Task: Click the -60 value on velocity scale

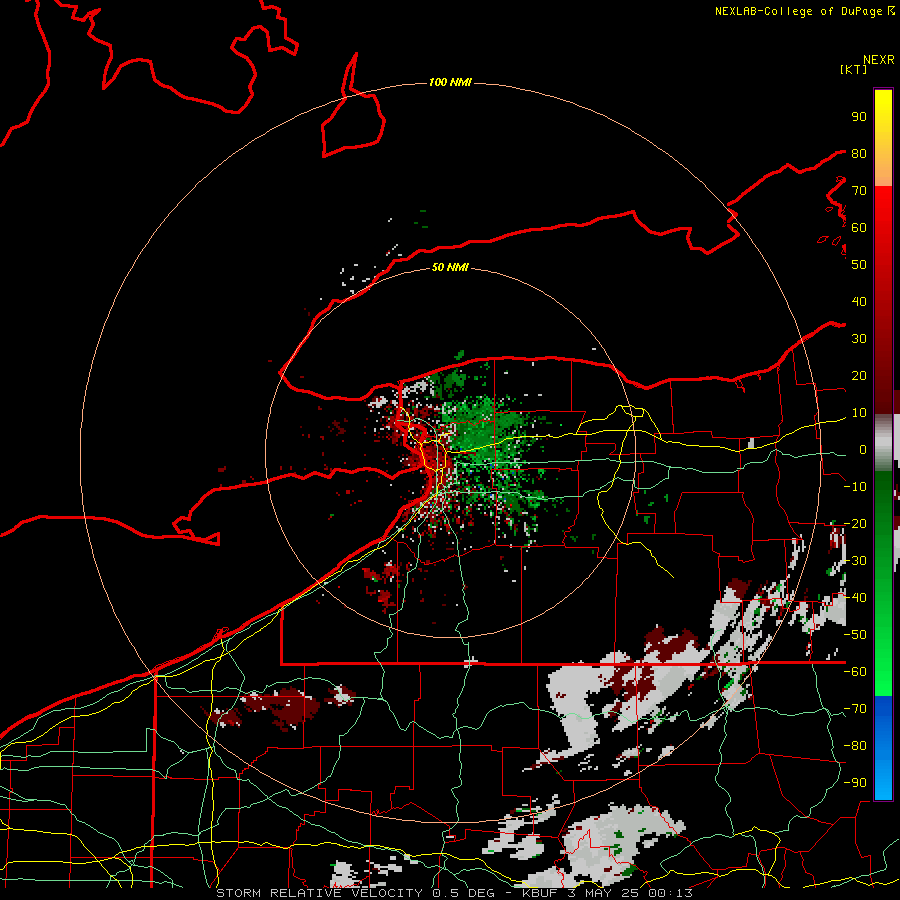Action: [x=855, y=672]
